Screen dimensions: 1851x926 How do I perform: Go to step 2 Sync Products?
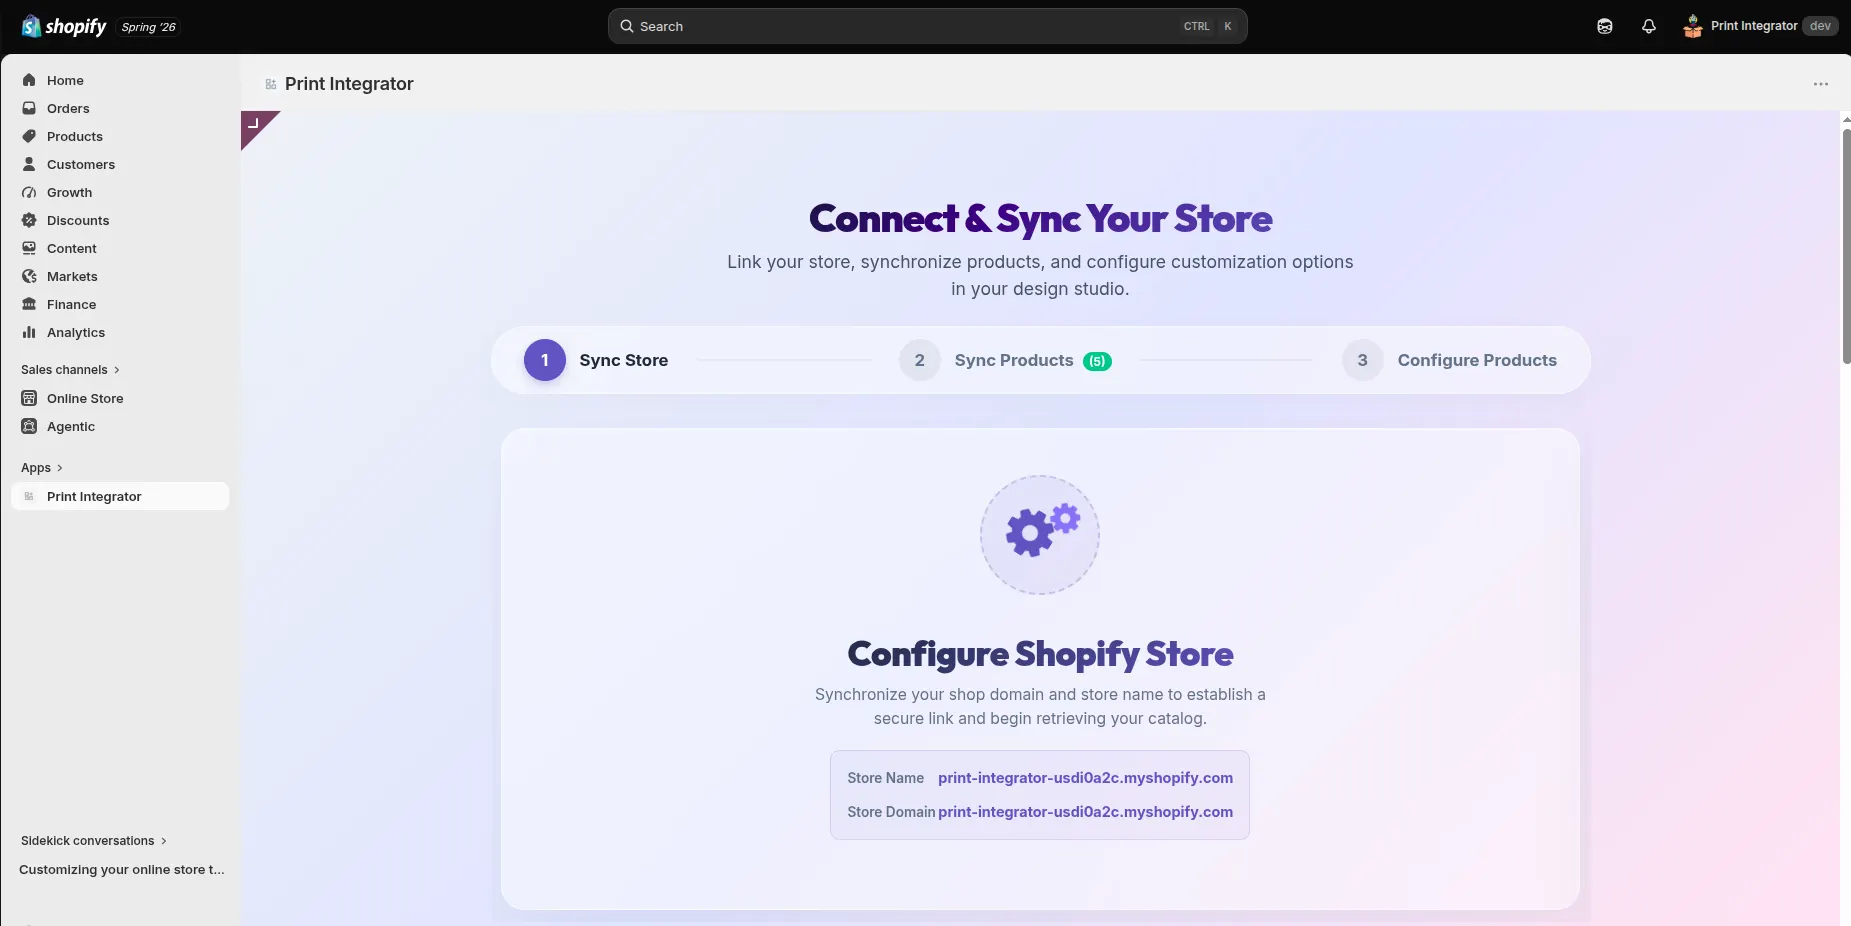pyautogui.click(x=1005, y=360)
